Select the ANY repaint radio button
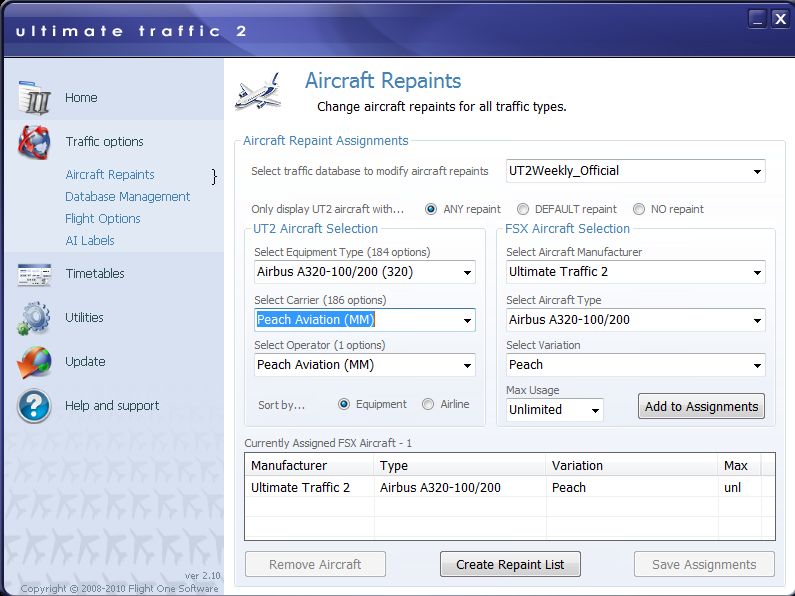Image resolution: width=795 pixels, height=596 pixels. pos(431,209)
